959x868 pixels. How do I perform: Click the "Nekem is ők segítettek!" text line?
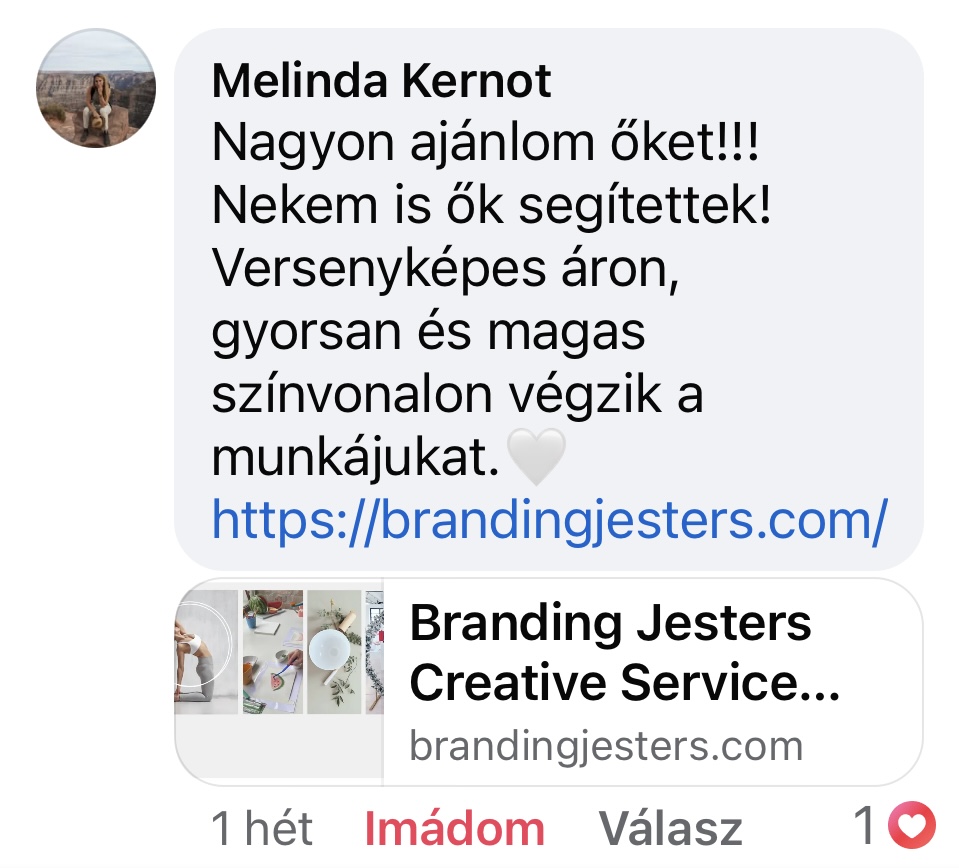[492, 206]
